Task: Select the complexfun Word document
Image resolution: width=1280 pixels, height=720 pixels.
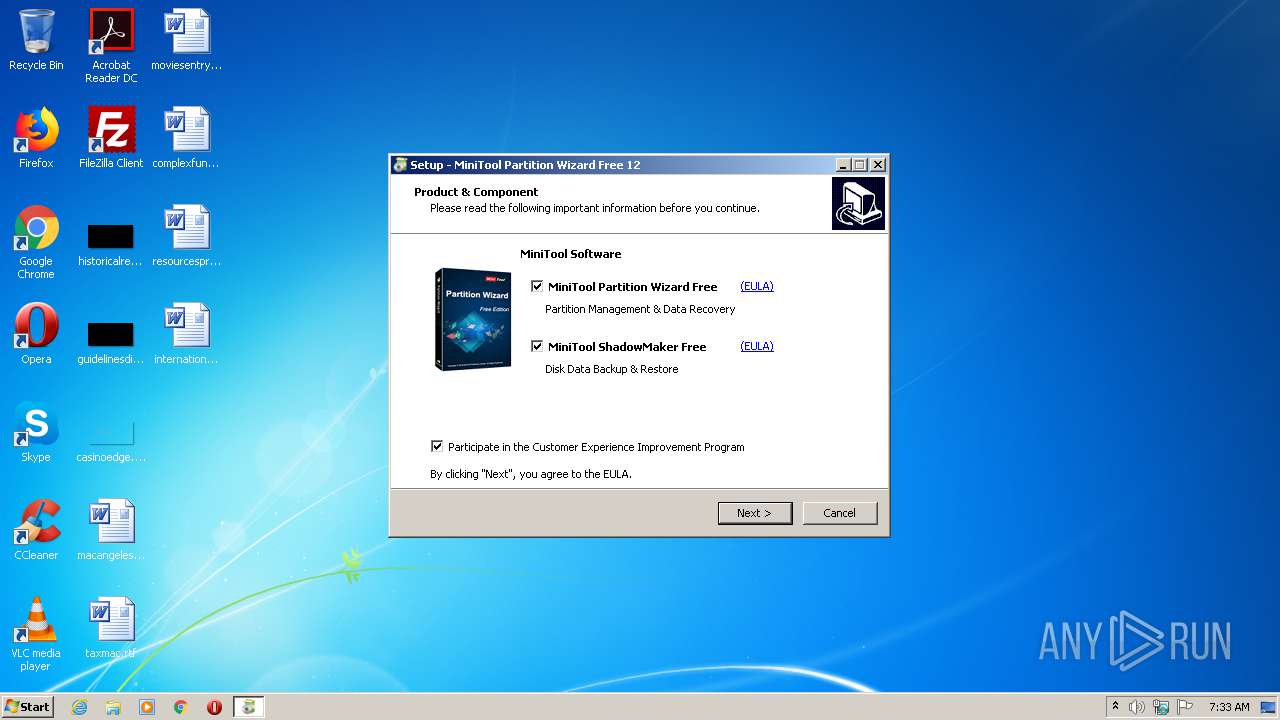Action: [x=186, y=138]
